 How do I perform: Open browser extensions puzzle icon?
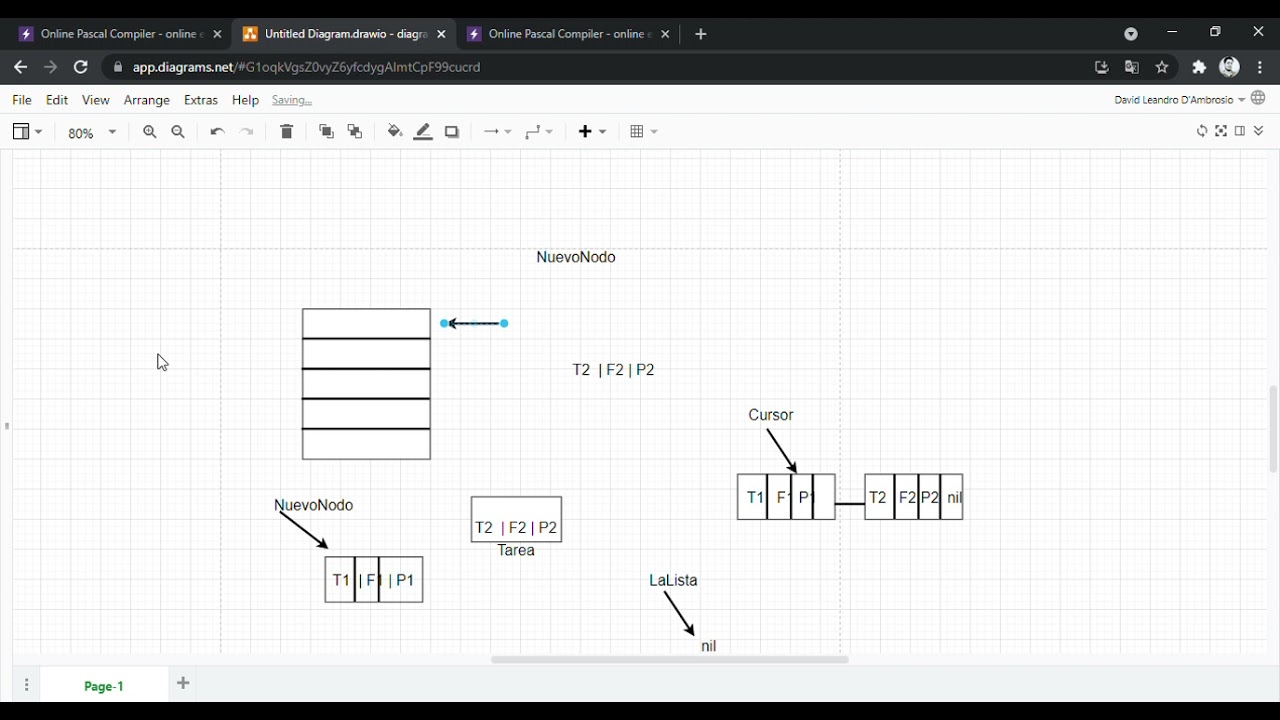[x=1199, y=67]
